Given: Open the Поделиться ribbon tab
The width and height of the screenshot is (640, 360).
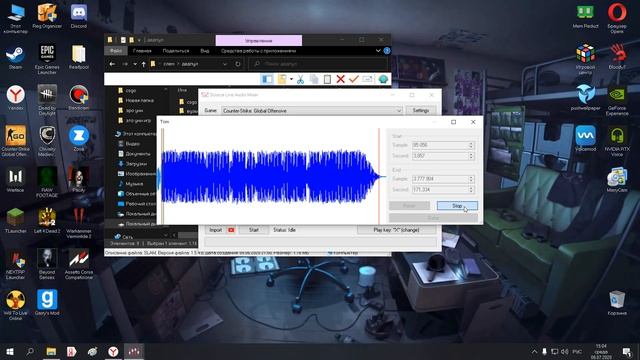Looking at the screenshot, I should [176, 51].
